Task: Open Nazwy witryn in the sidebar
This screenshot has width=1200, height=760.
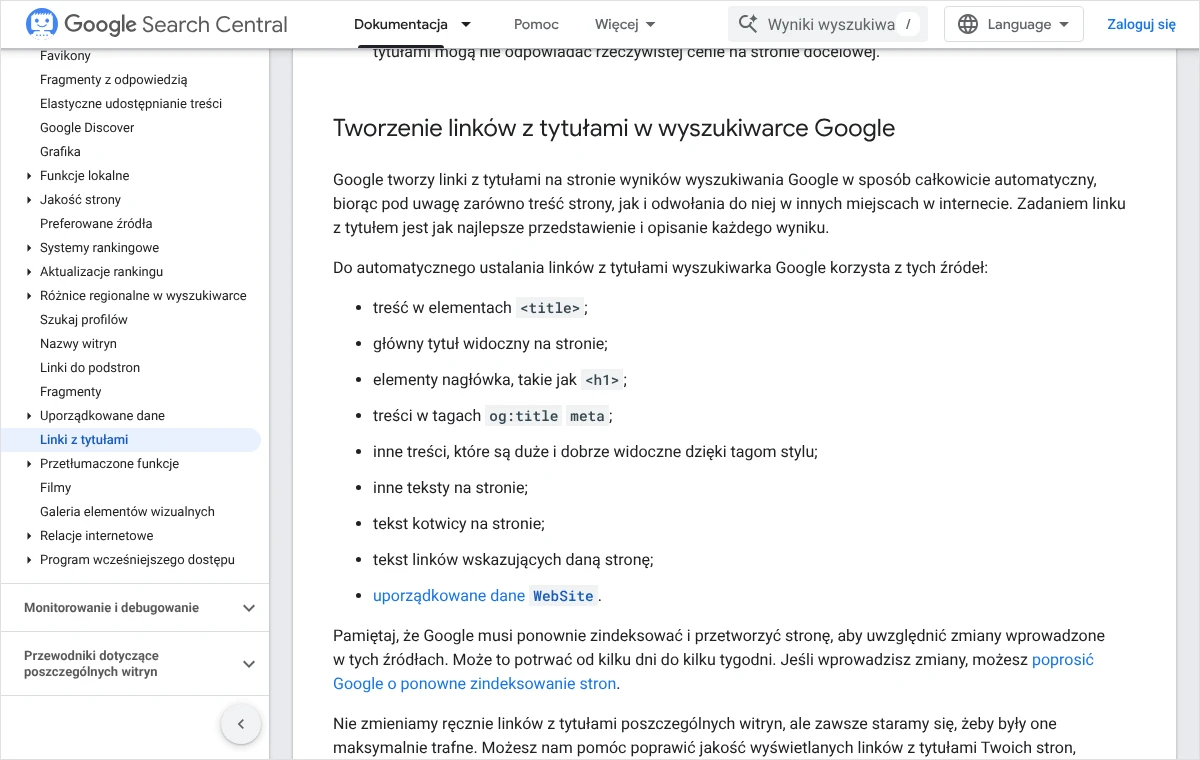Action: pyautogui.click(x=78, y=344)
